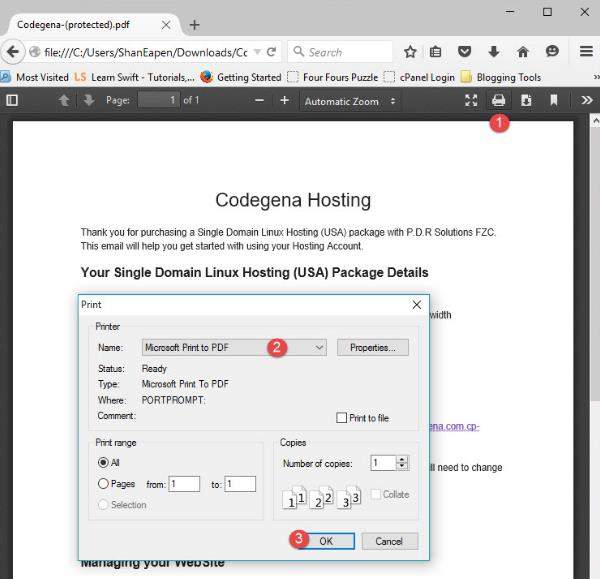
Task: Open the Automatic Zoom dropdown
Action: tap(350, 101)
